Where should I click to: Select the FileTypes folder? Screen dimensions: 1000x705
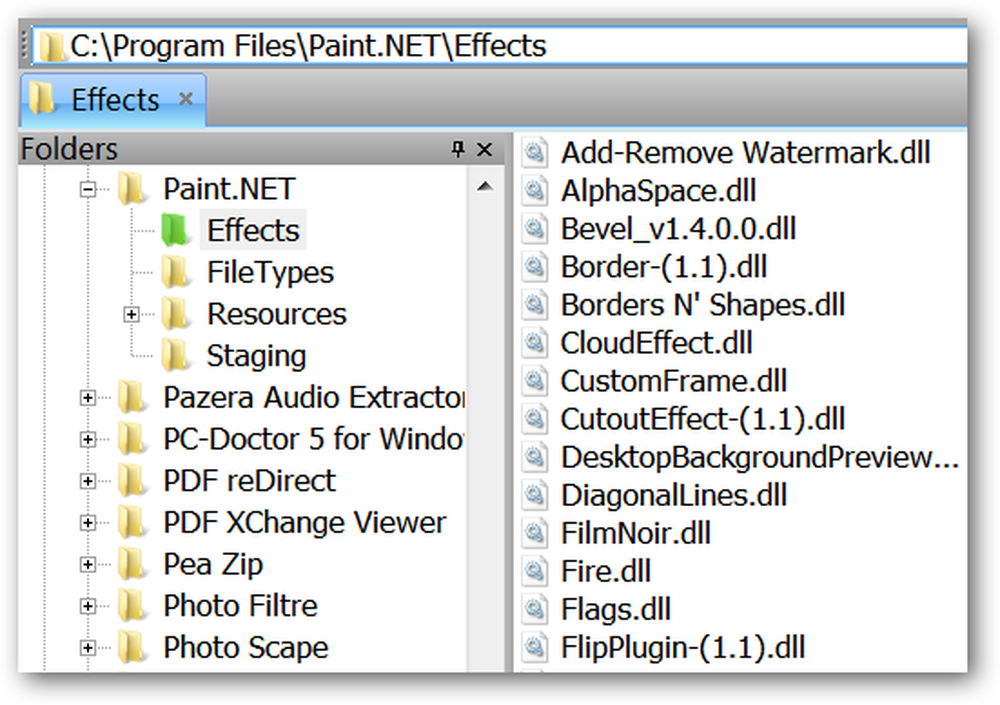tap(270, 272)
